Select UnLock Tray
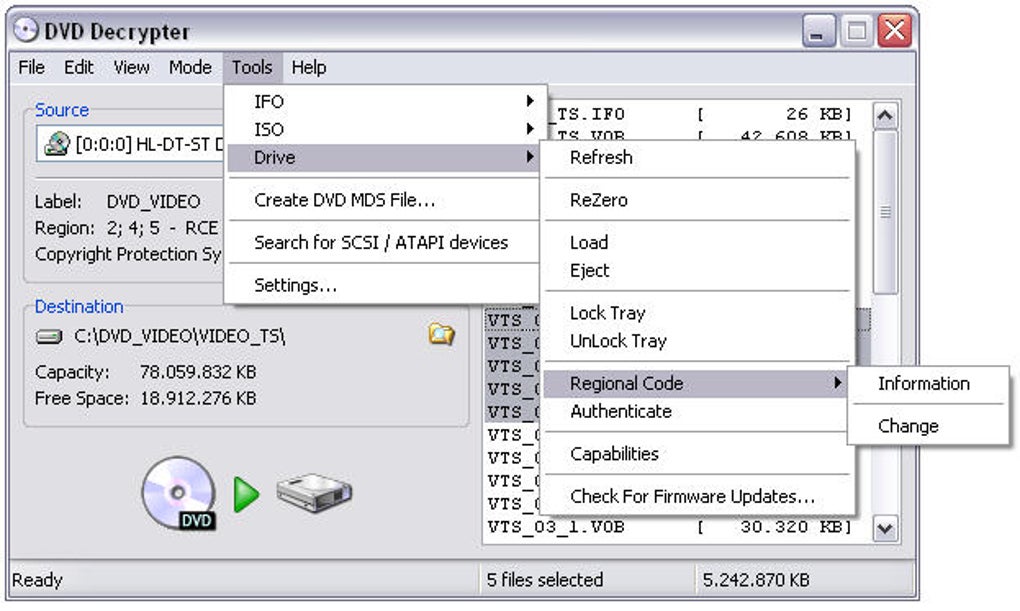1020x611 pixels. click(x=697, y=341)
